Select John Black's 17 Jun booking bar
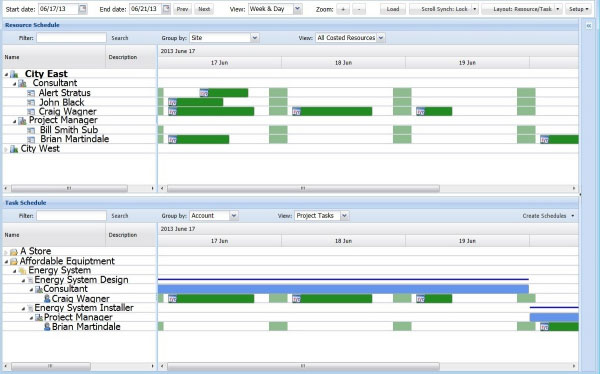The image size is (600, 374). pyautogui.click(x=196, y=102)
